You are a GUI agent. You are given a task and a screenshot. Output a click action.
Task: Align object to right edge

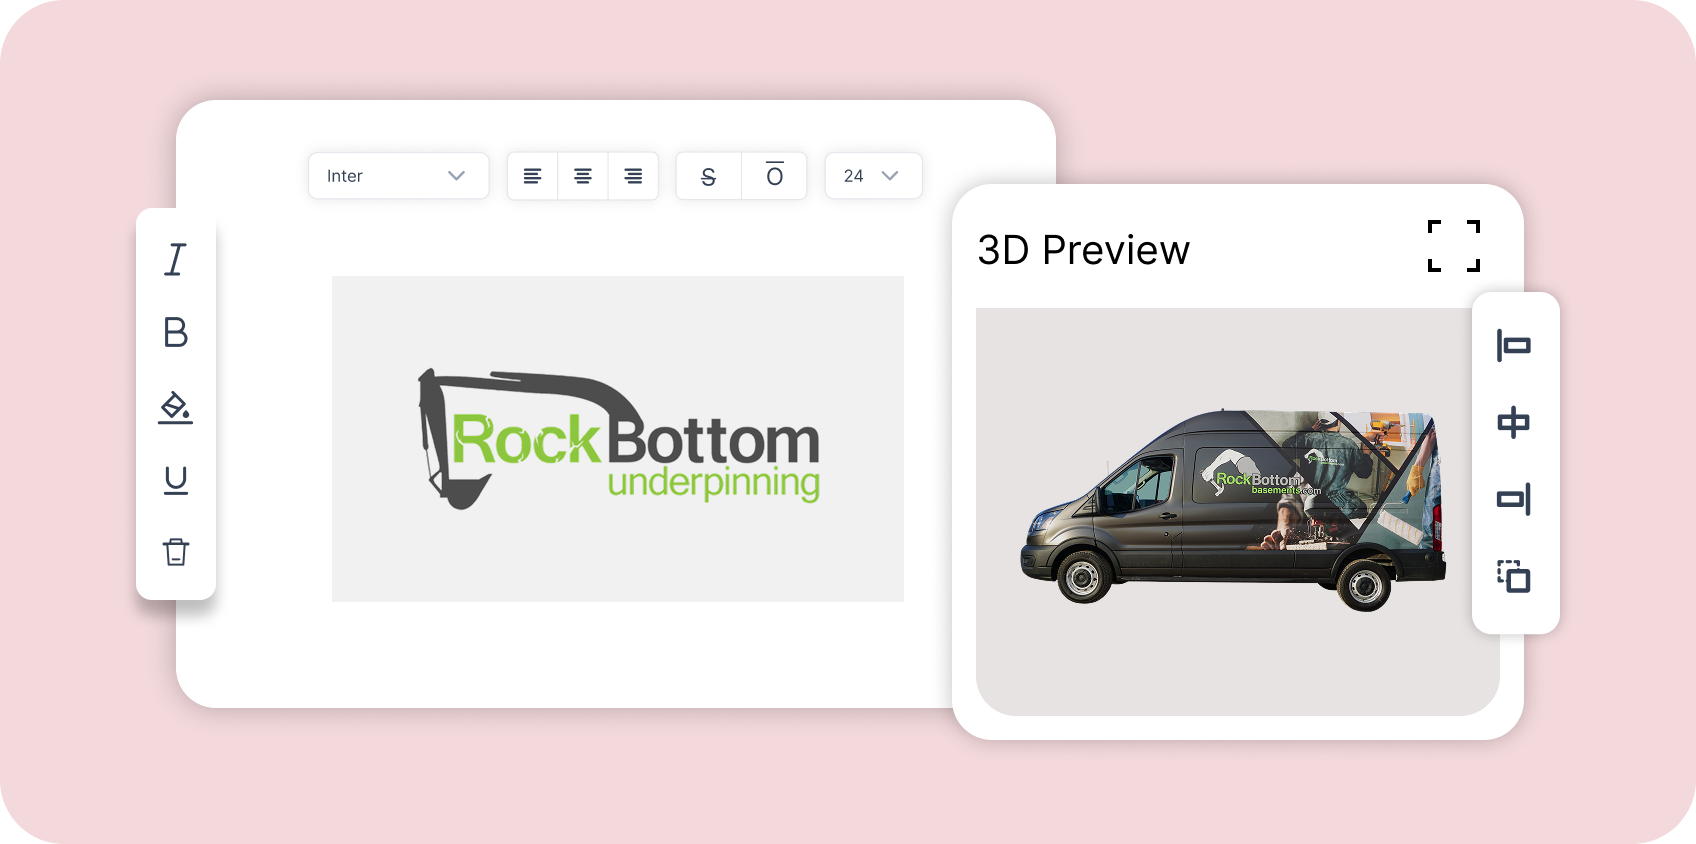pyautogui.click(x=1514, y=499)
